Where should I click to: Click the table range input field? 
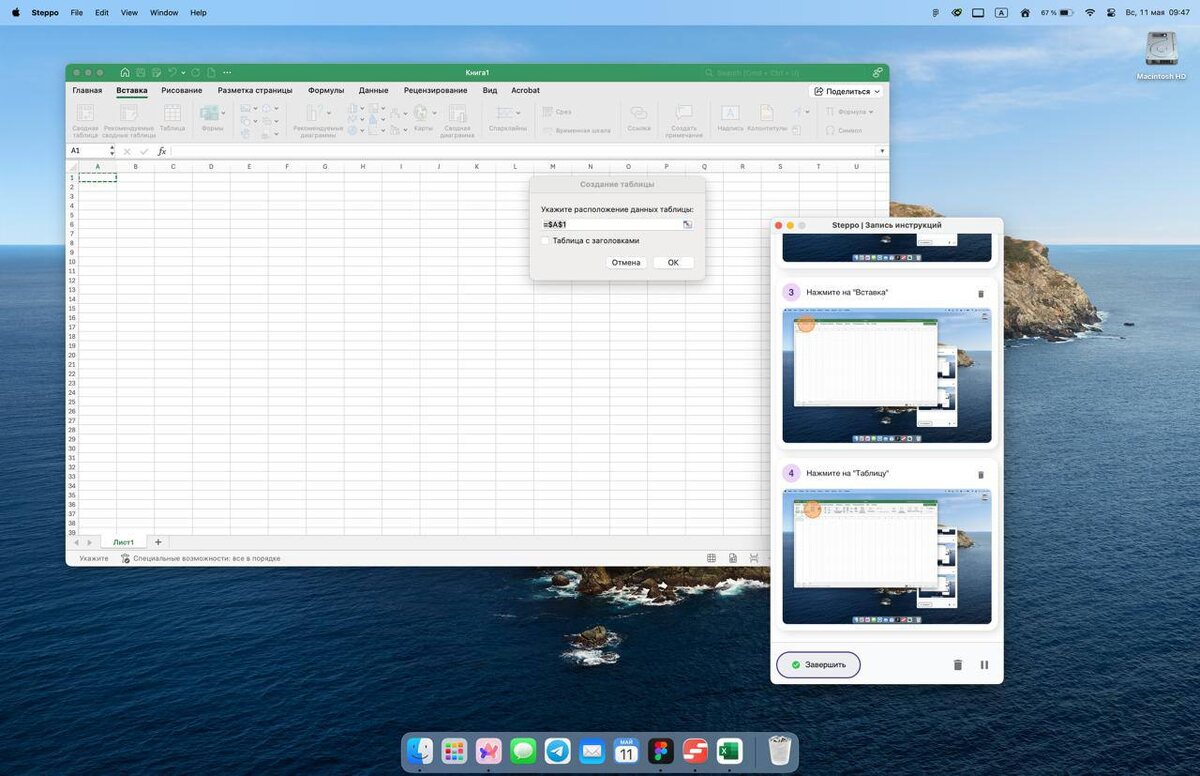610,224
